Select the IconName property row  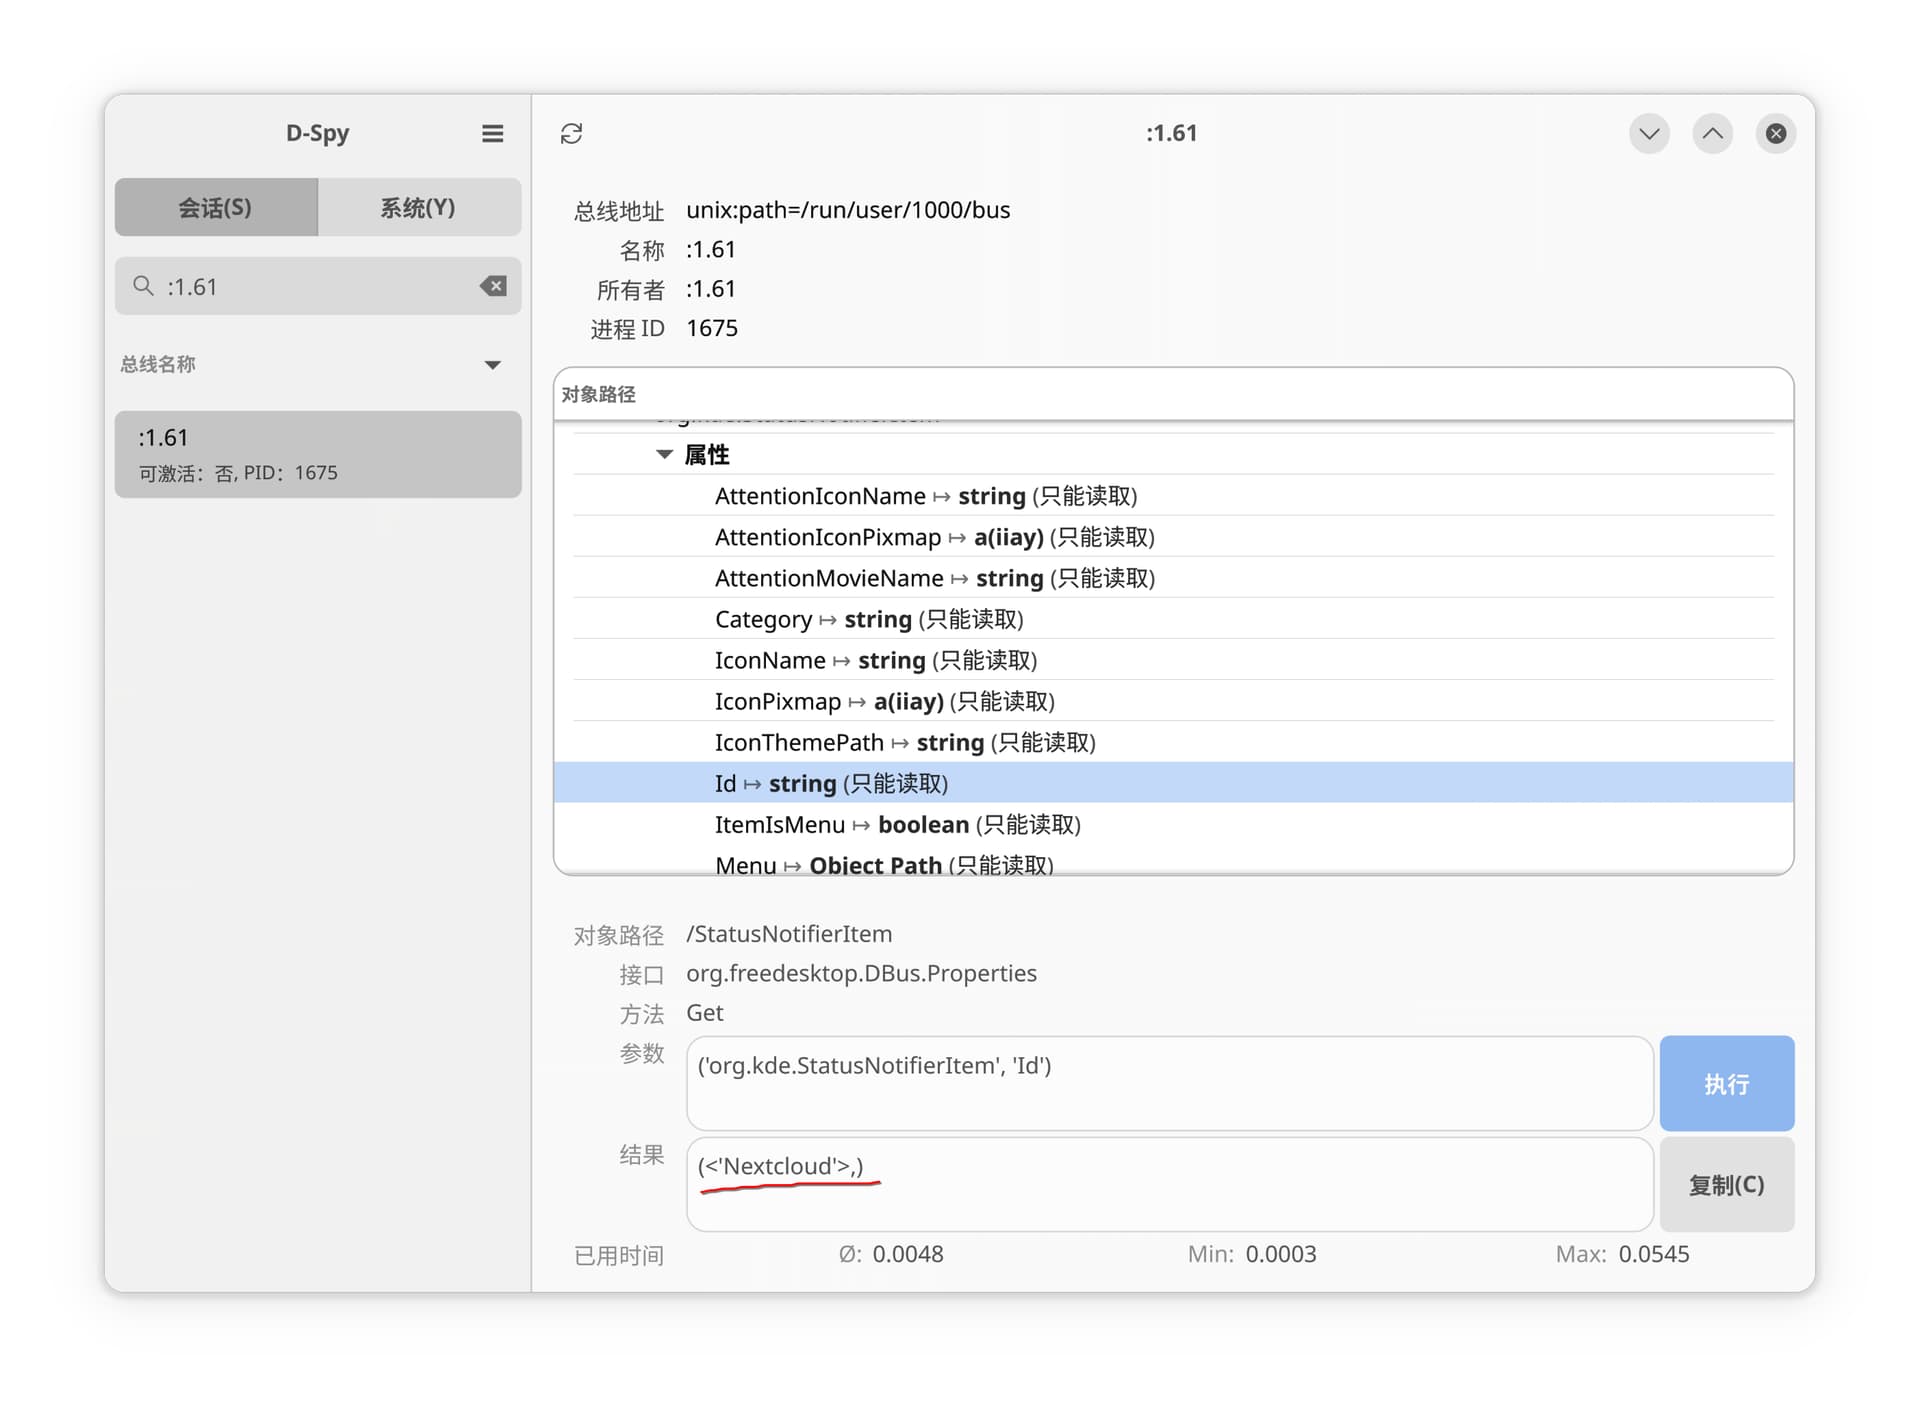pos(1173,660)
